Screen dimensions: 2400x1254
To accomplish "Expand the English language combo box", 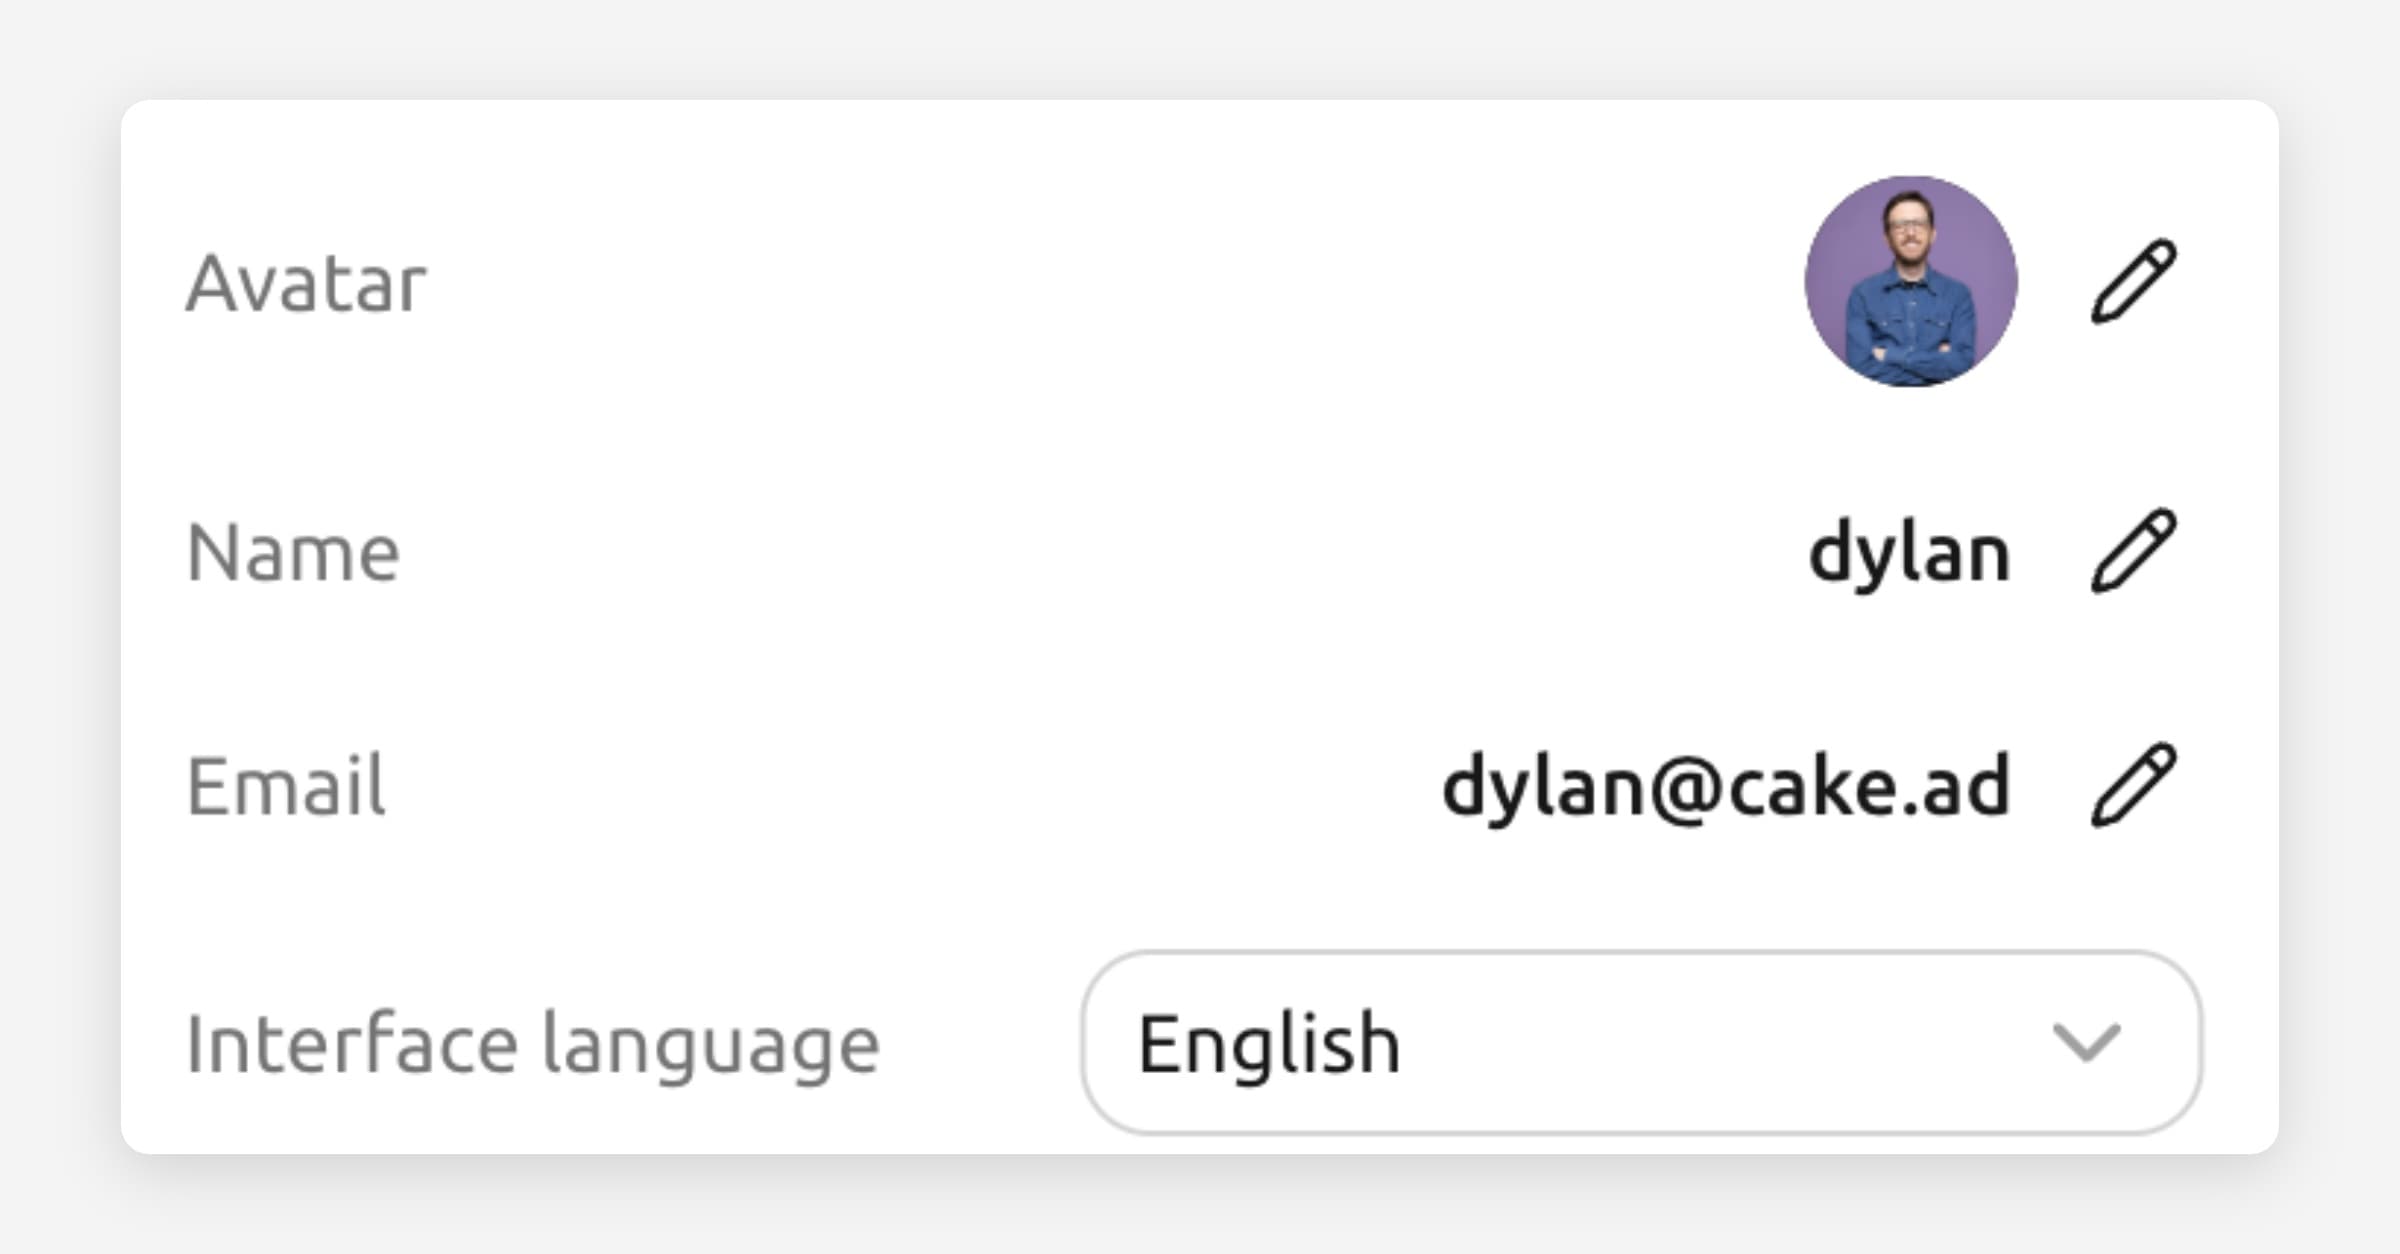I will click(1640, 1043).
